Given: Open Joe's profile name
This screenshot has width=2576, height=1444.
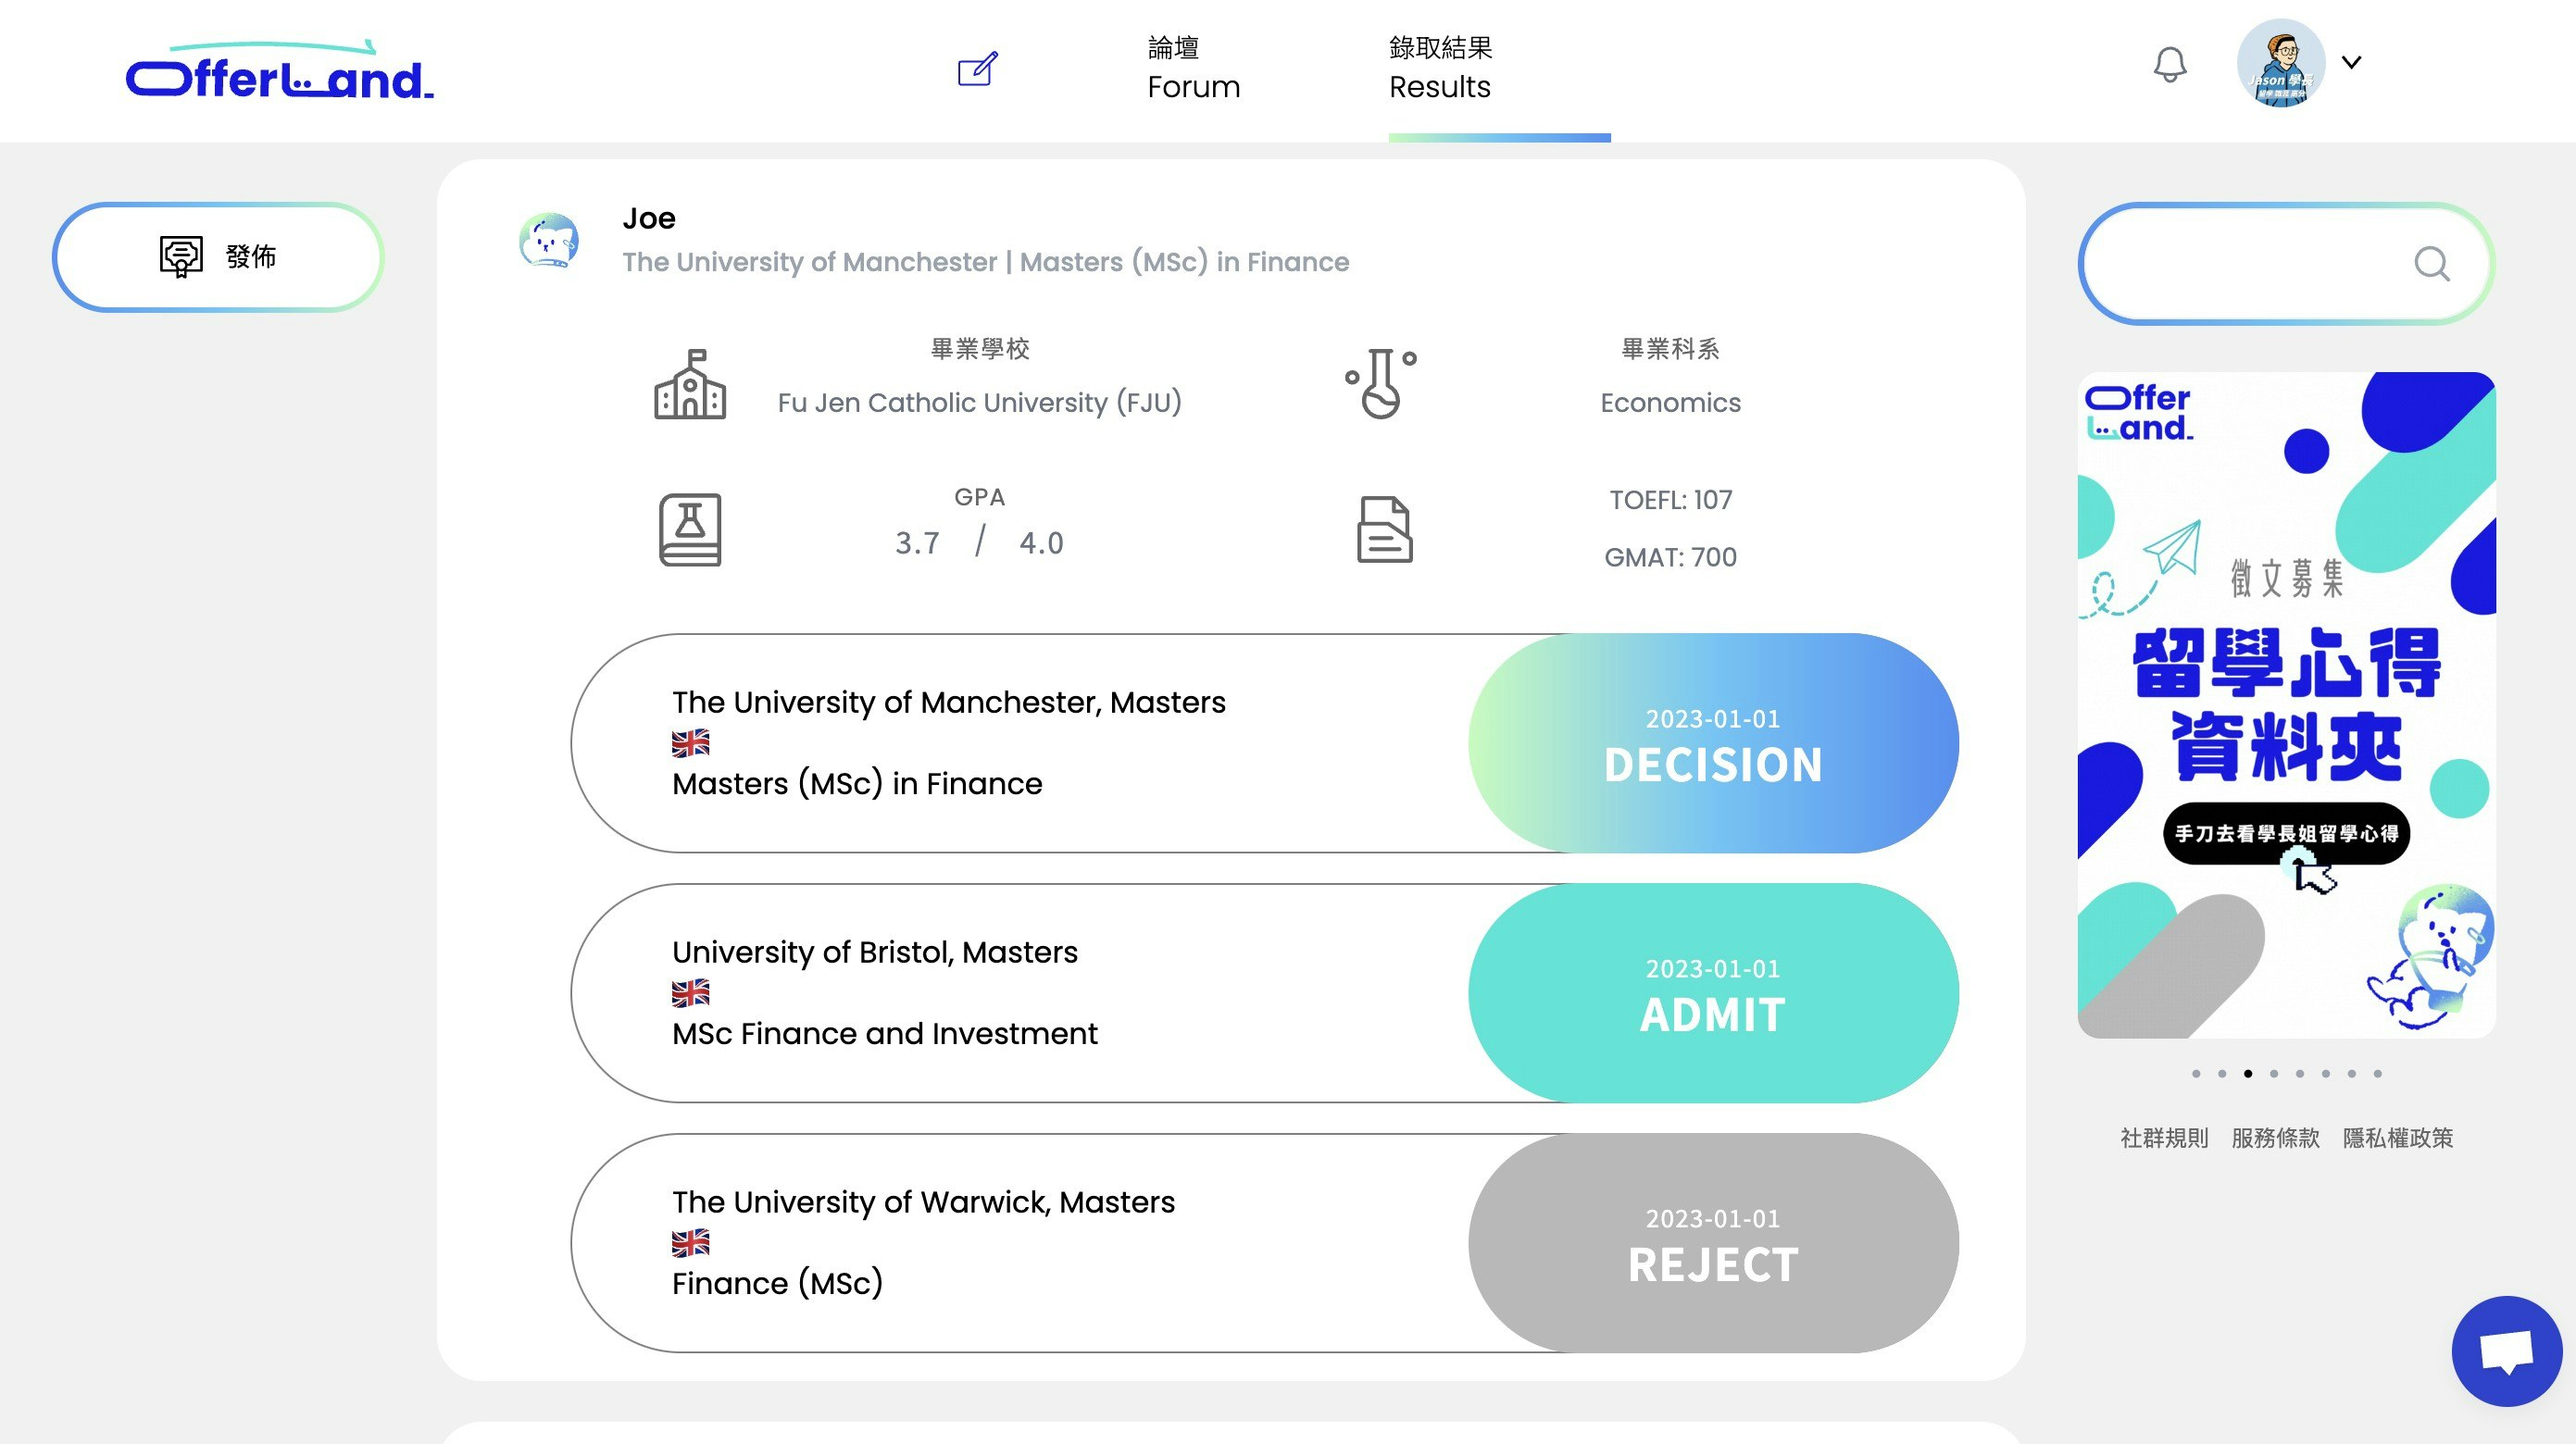Looking at the screenshot, I should 649,218.
